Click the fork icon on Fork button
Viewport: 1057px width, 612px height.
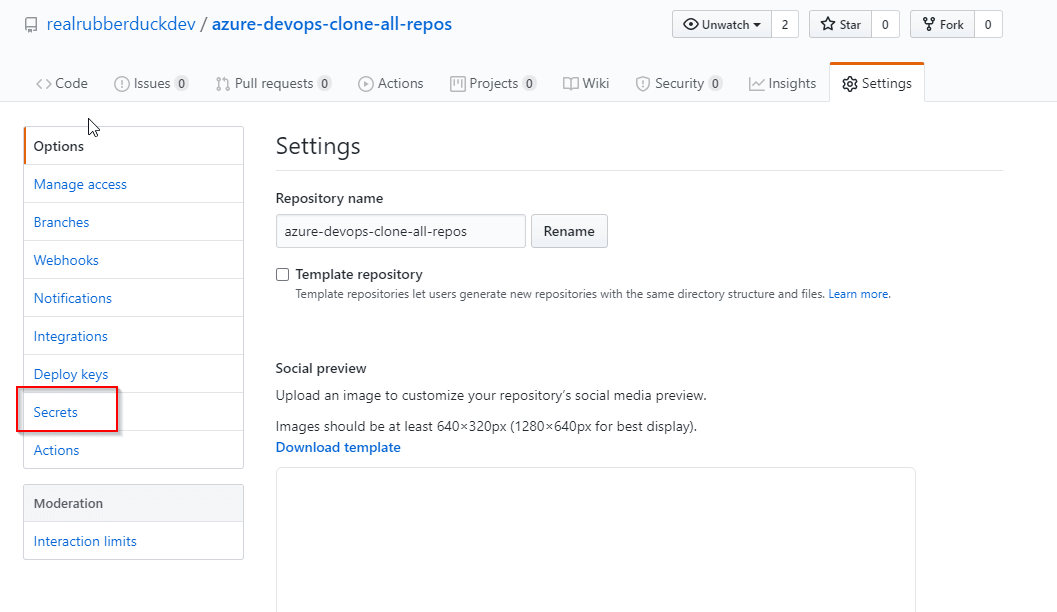(929, 24)
